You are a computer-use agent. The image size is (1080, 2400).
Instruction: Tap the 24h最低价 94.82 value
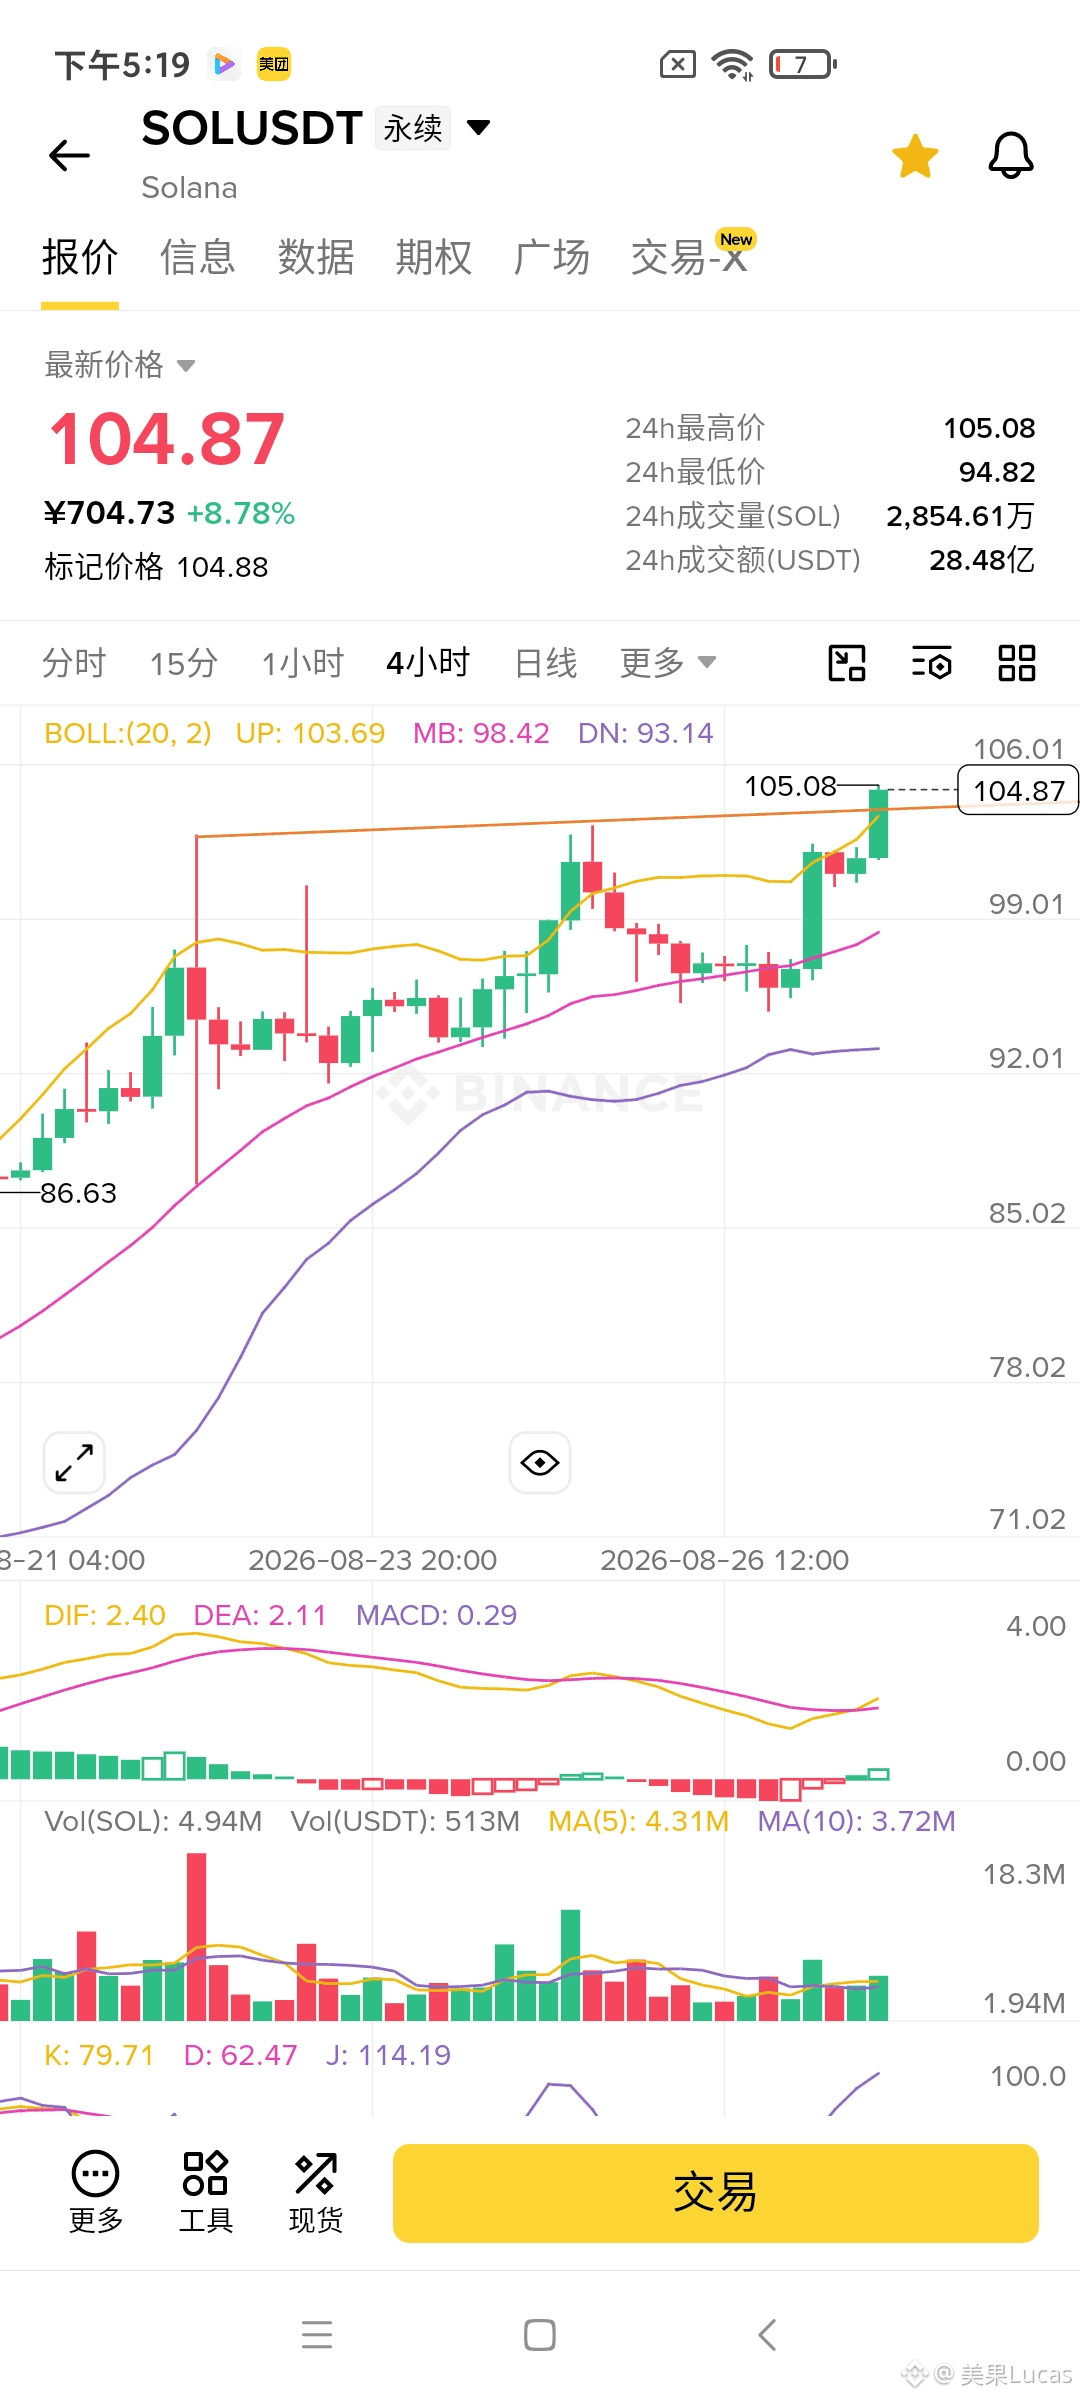pos(997,472)
